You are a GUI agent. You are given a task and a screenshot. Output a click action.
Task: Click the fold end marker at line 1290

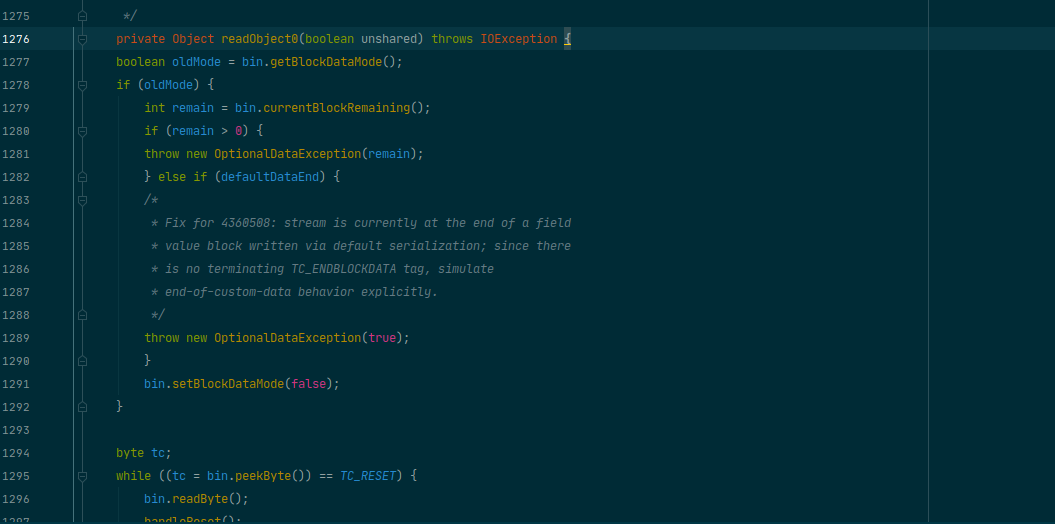click(82, 361)
